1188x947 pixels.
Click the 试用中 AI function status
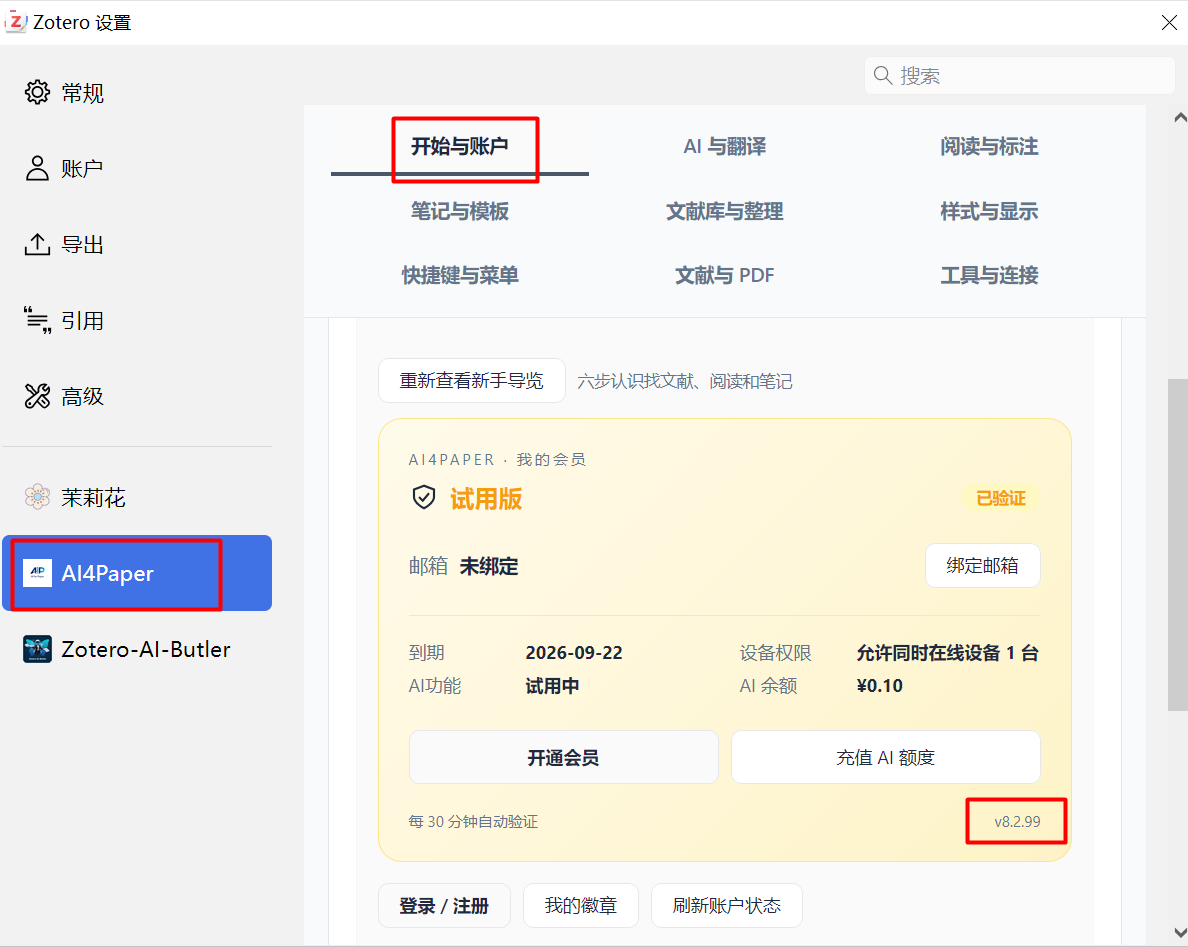click(x=552, y=686)
